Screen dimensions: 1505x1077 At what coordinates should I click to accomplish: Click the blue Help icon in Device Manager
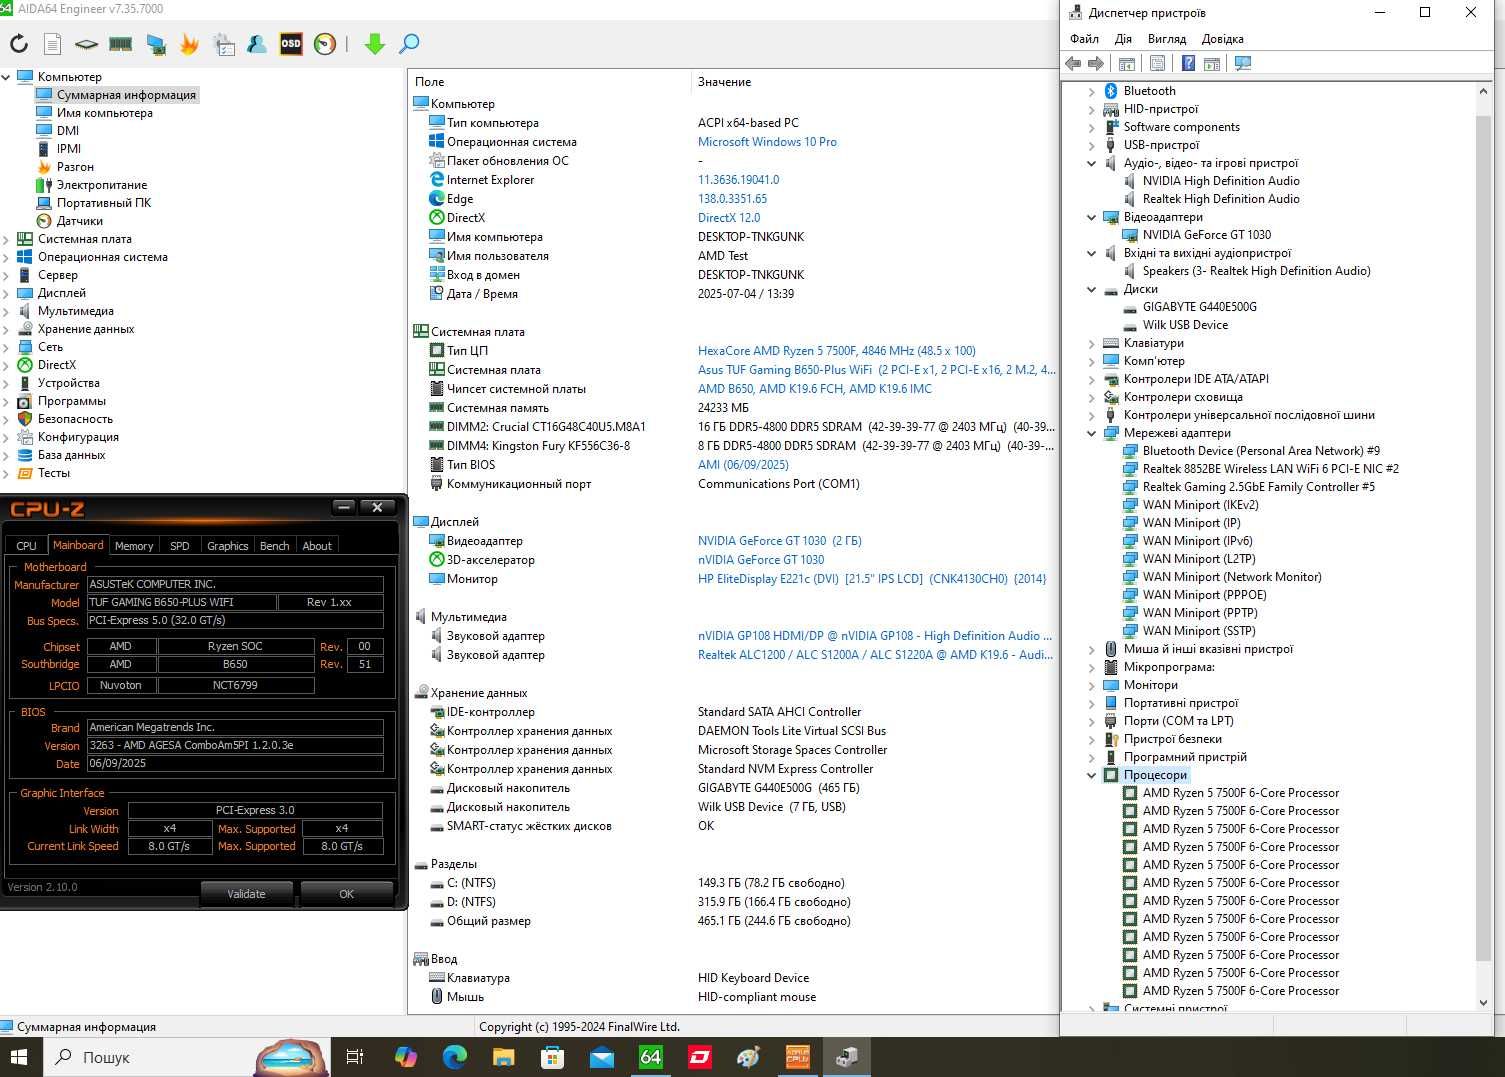click(1188, 64)
